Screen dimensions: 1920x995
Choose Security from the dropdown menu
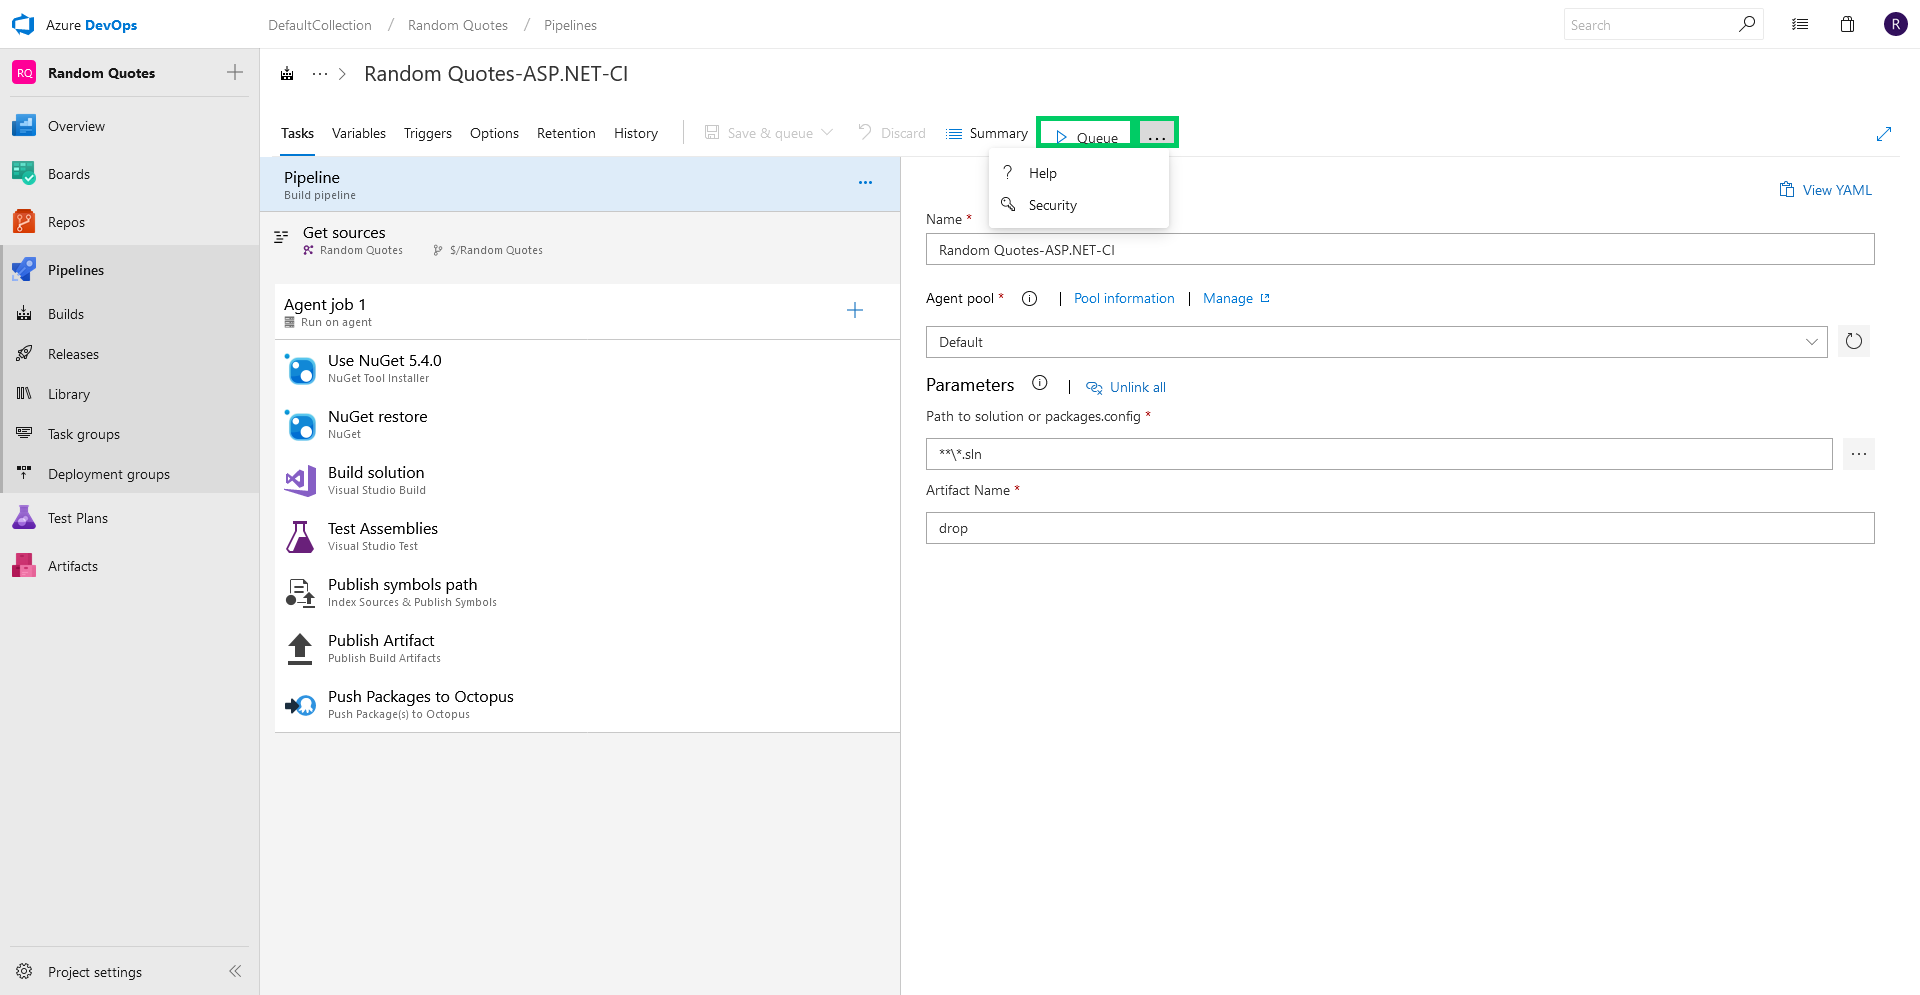[x=1079, y=205]
